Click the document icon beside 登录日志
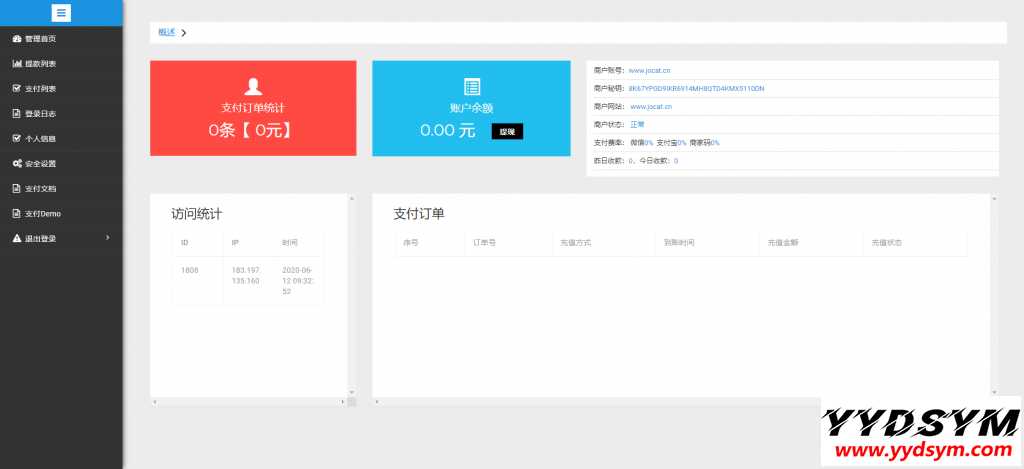 [16, 113]
